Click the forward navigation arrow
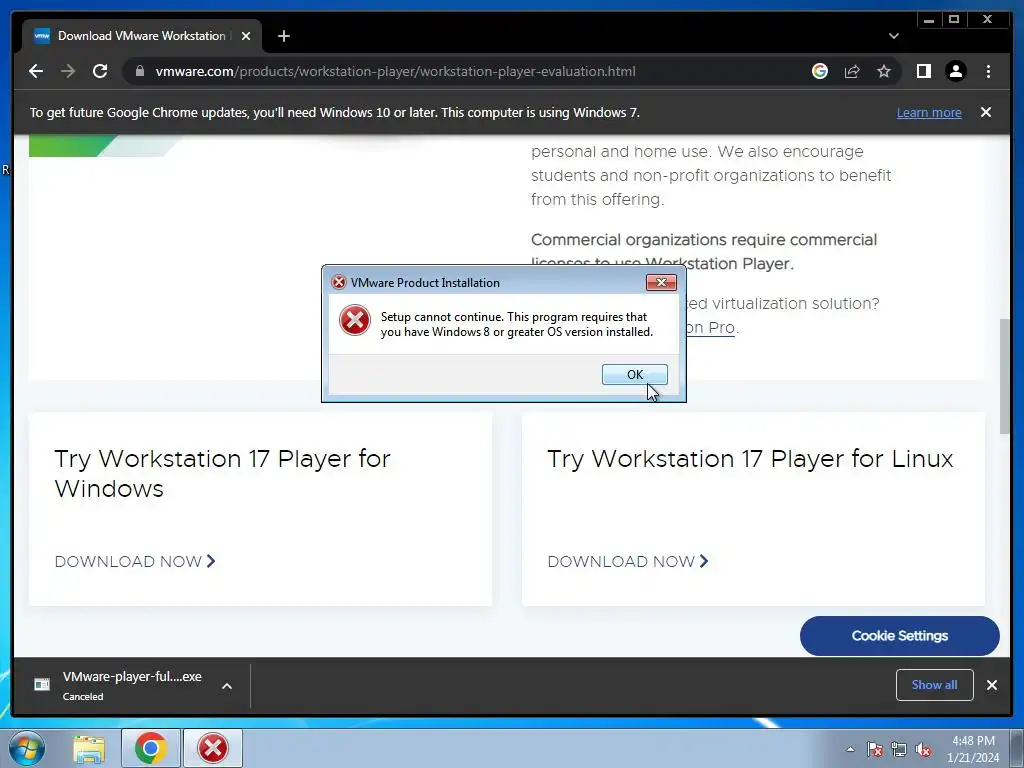1024x768 pixels. [x=68, y=71]
